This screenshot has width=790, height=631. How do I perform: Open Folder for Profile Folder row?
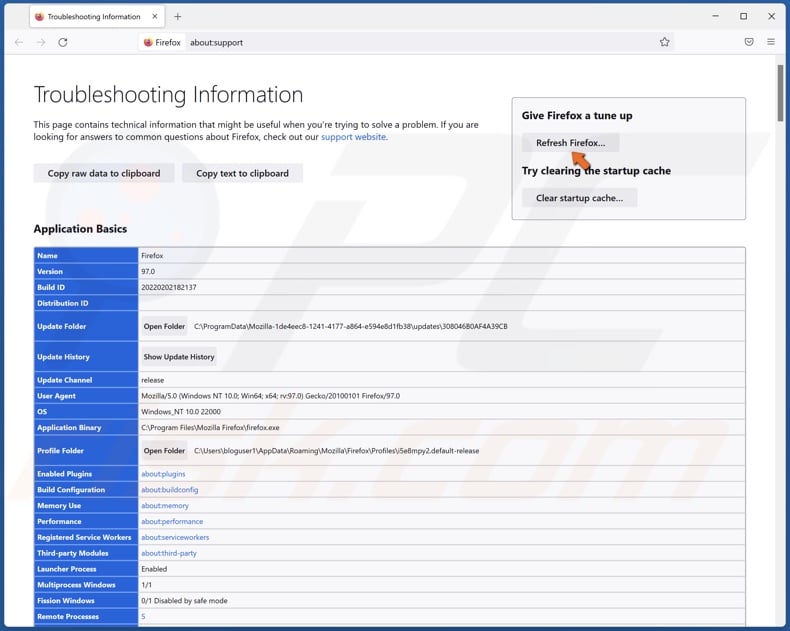(x=164, y=451)
